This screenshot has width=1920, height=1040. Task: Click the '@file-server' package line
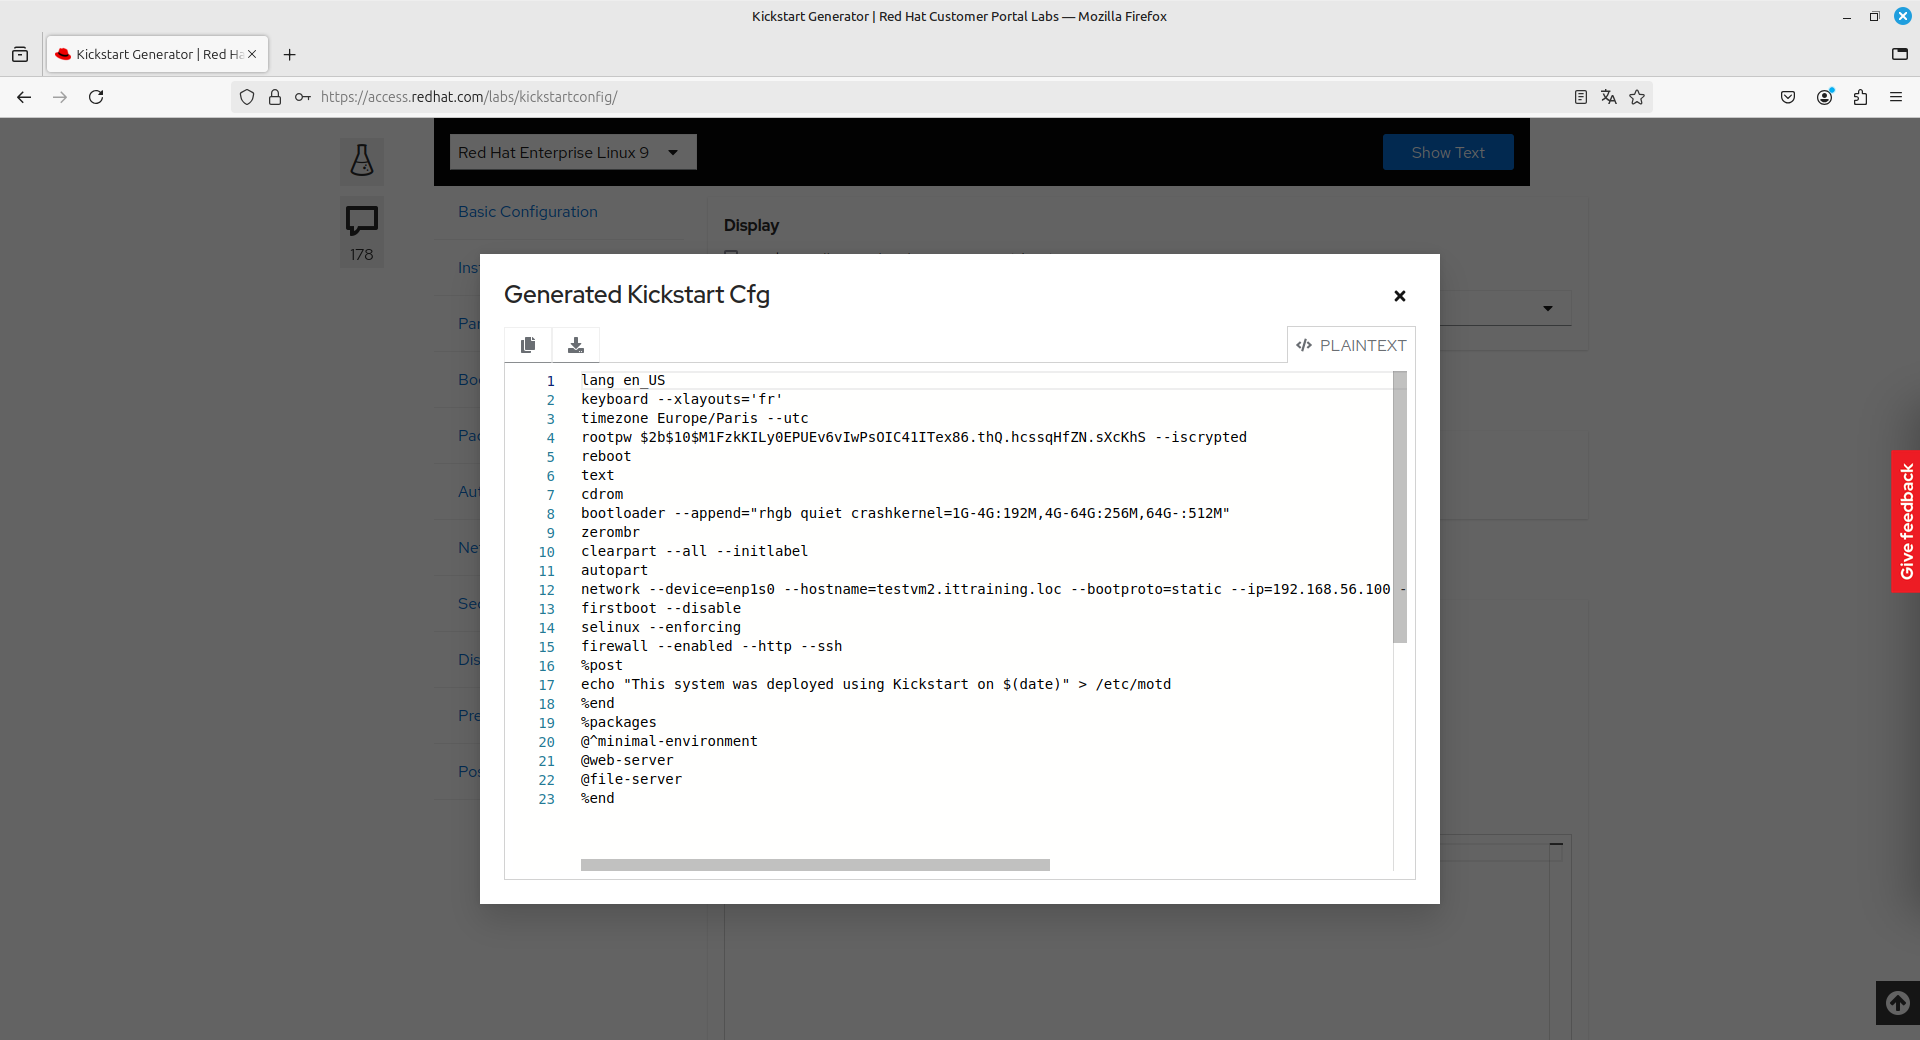(x=631, y=779)
